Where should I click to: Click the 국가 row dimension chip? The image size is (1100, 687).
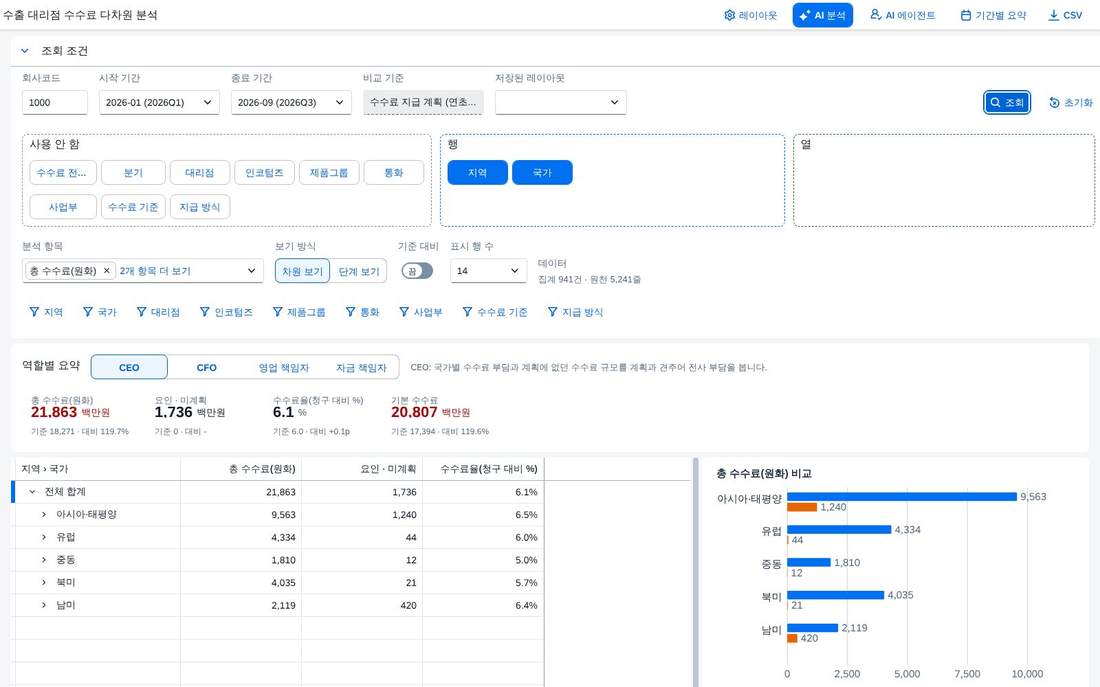[x=542, y=173]
